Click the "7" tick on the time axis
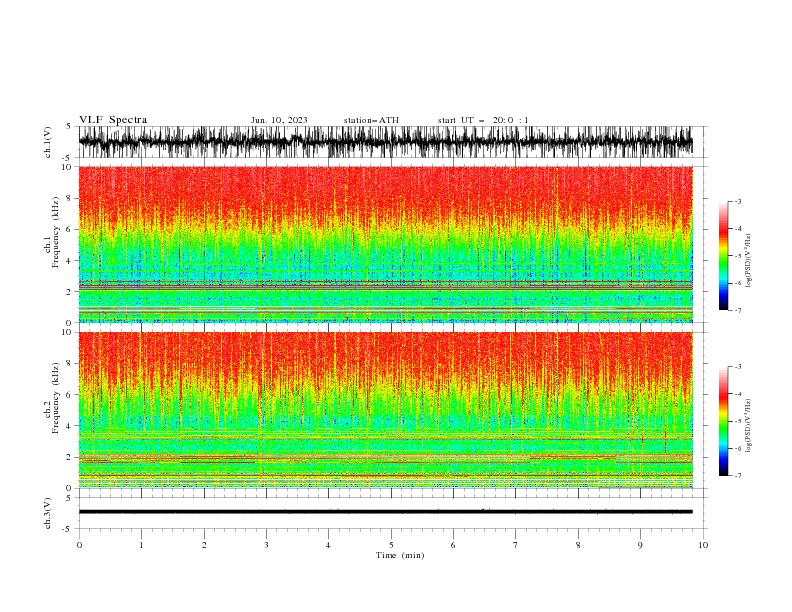The image size is (792, 612). (516, 545)
